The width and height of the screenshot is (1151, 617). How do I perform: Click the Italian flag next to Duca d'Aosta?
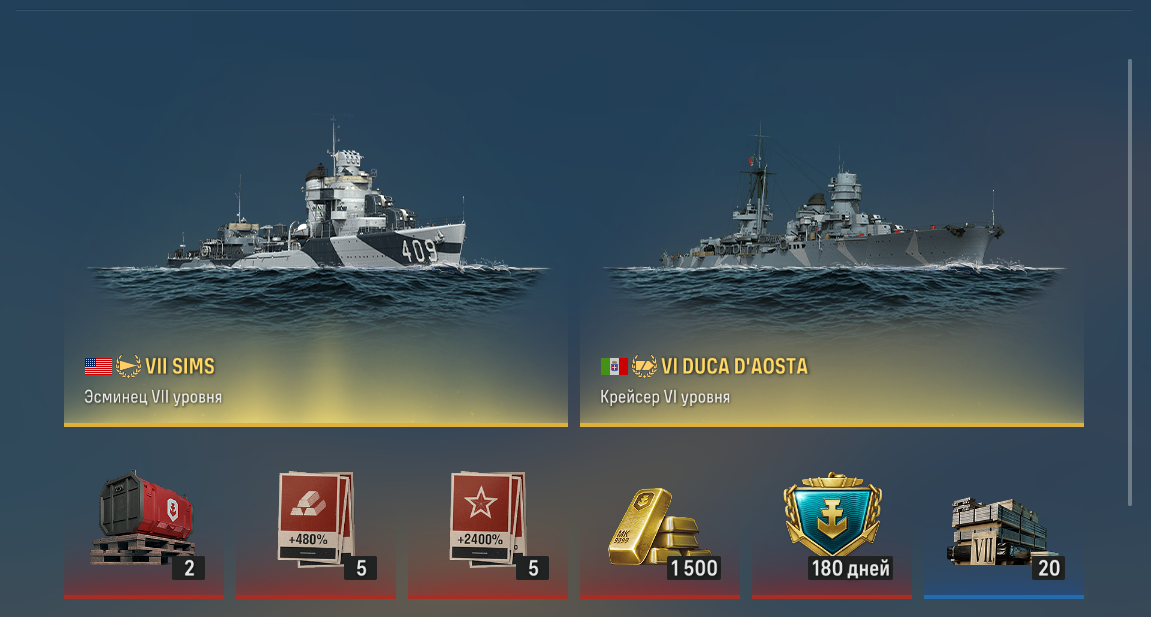(614, 366)
